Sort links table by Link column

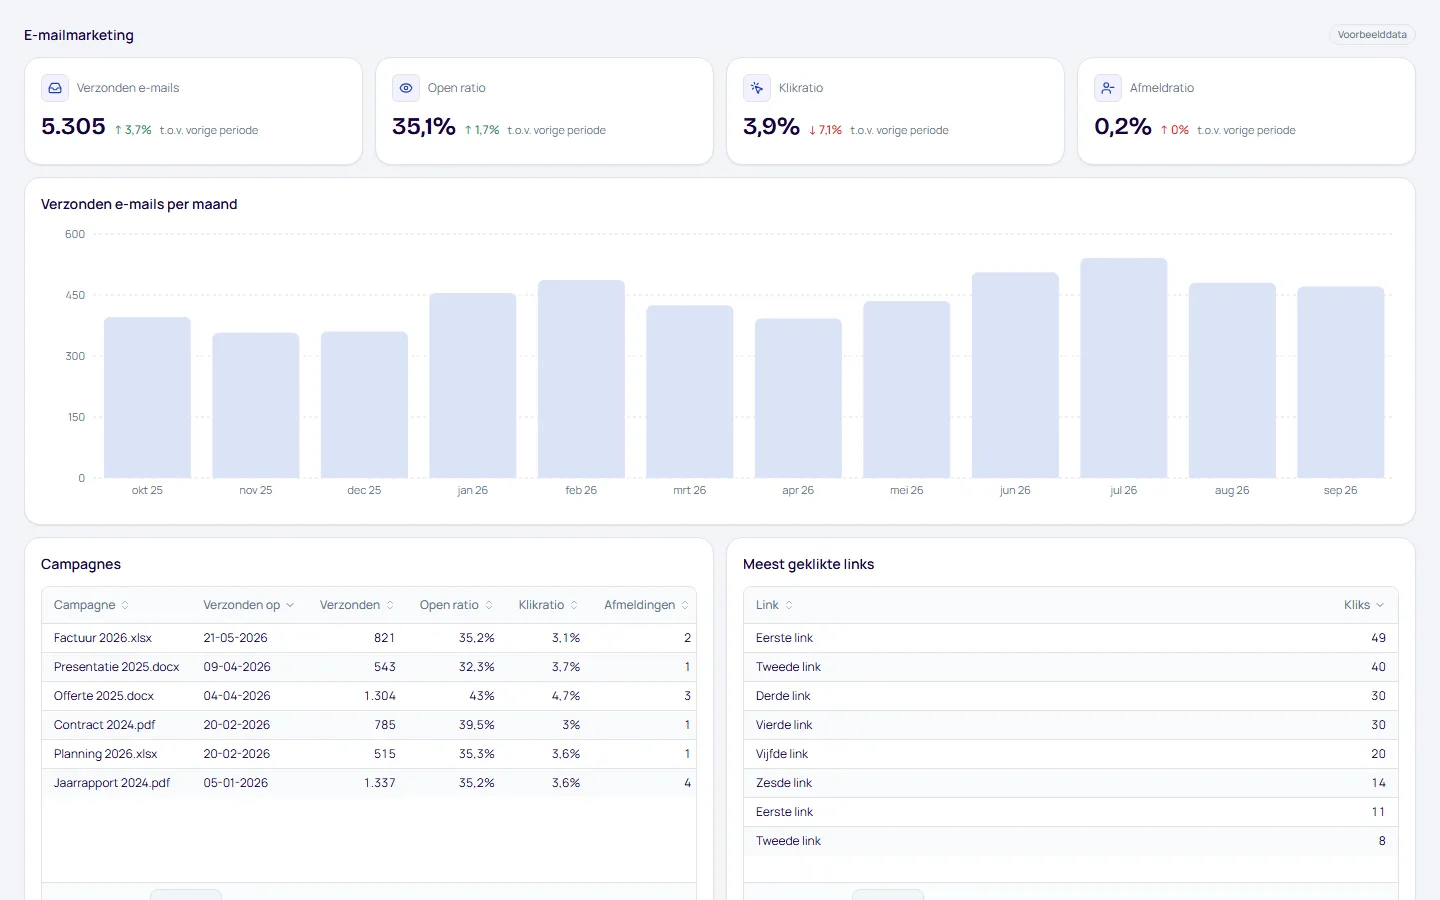coord(775,605)
